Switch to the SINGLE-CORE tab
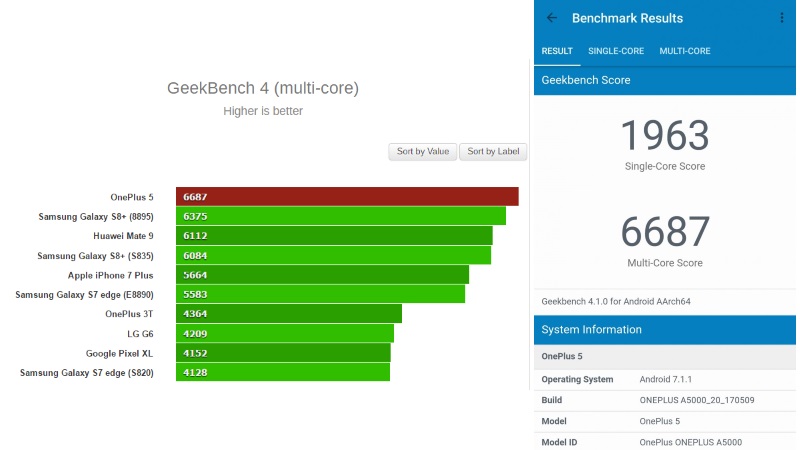800x450 pixels. [616, 51]
